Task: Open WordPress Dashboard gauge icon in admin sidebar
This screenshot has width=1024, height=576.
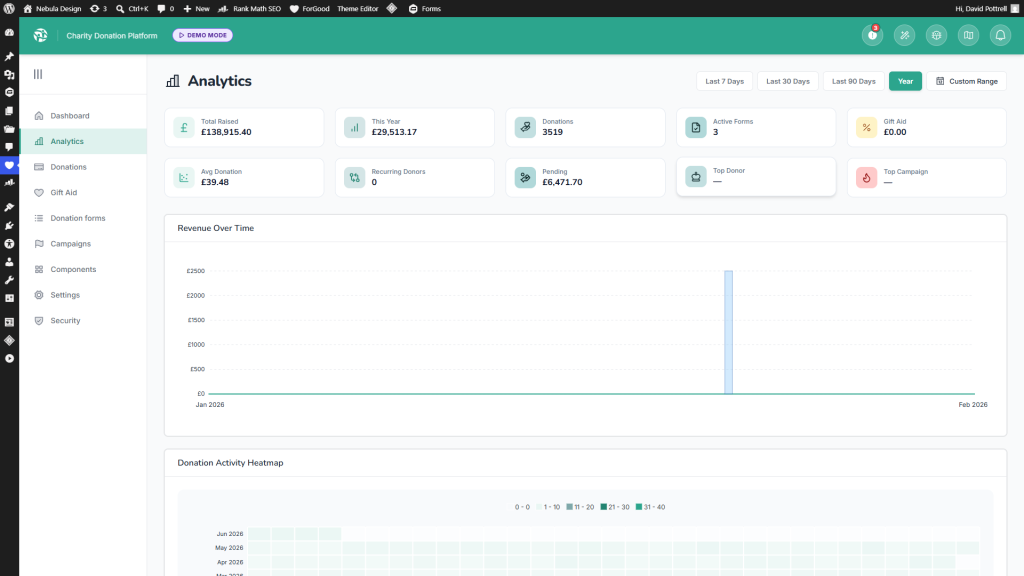Action: (9, 33)
